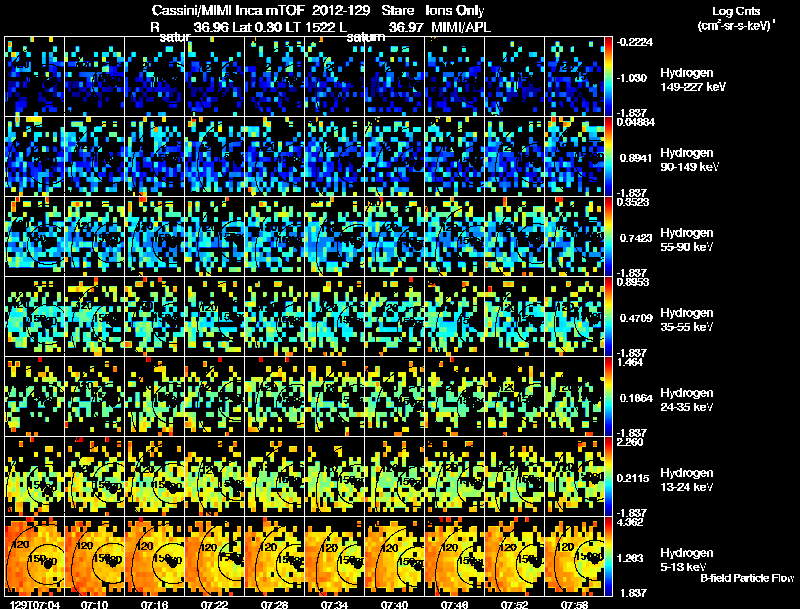Viewport: 800px width, 609px height.
Task: Click the '07:16' time axis label
Action: click(x=154, y=605)
